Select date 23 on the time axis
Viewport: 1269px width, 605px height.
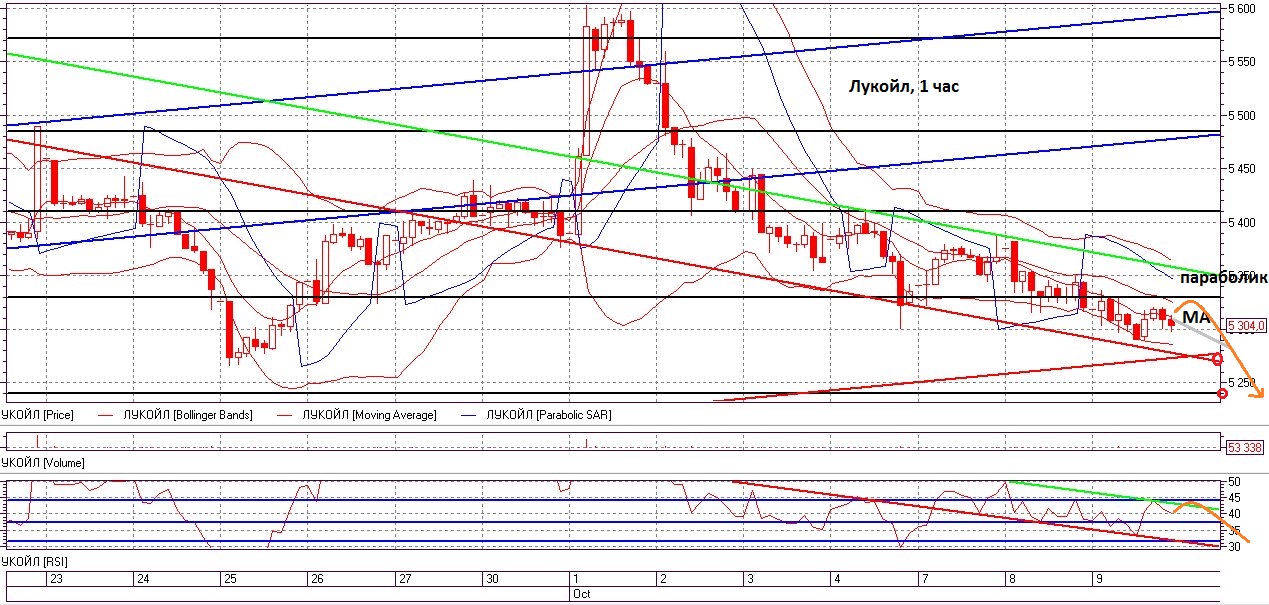point(55,579)
